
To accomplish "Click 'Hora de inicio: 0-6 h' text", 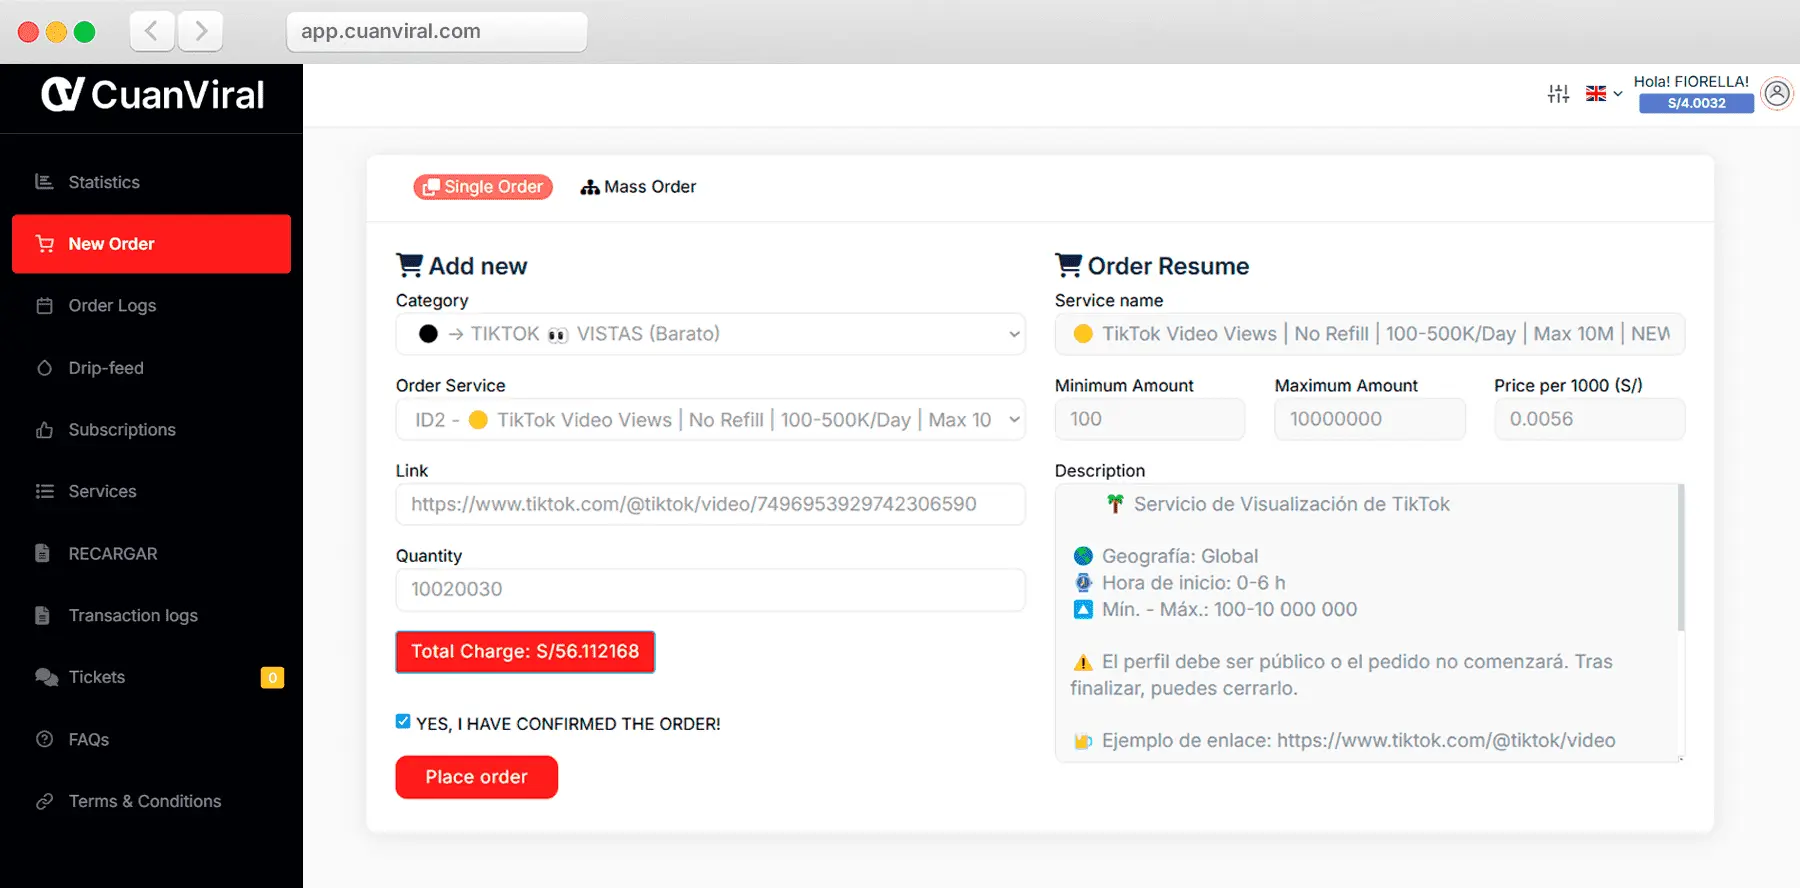I will (x=1193, y=583).
